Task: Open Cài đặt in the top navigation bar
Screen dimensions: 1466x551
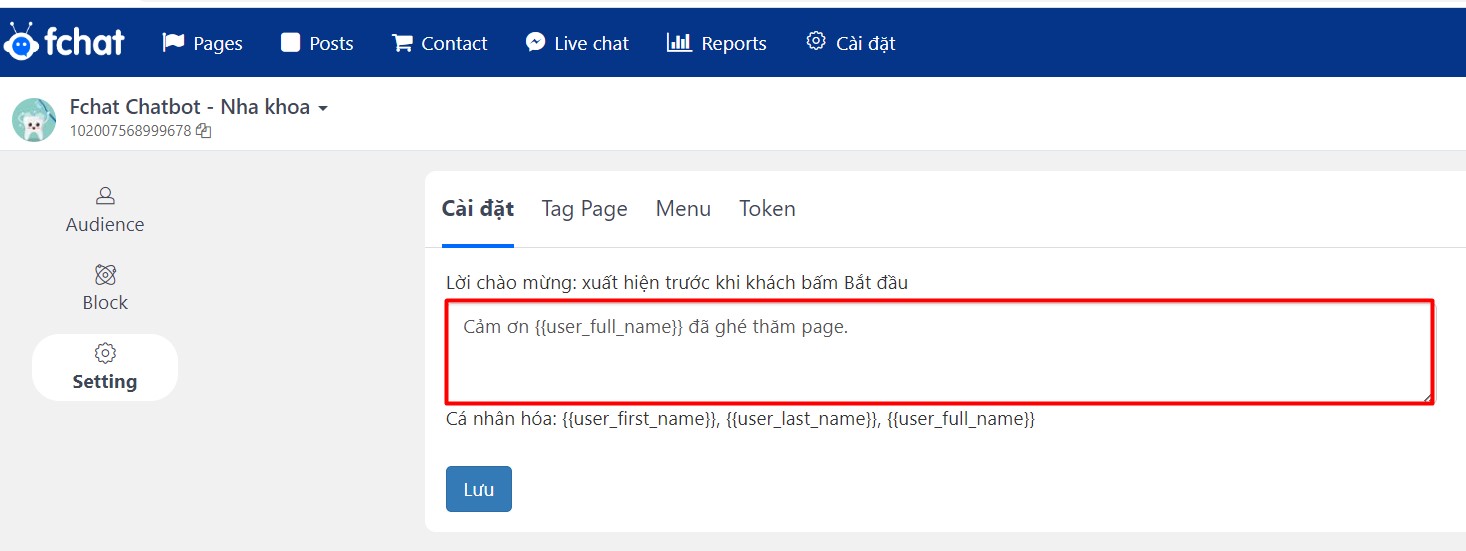Action: (850, 43)
